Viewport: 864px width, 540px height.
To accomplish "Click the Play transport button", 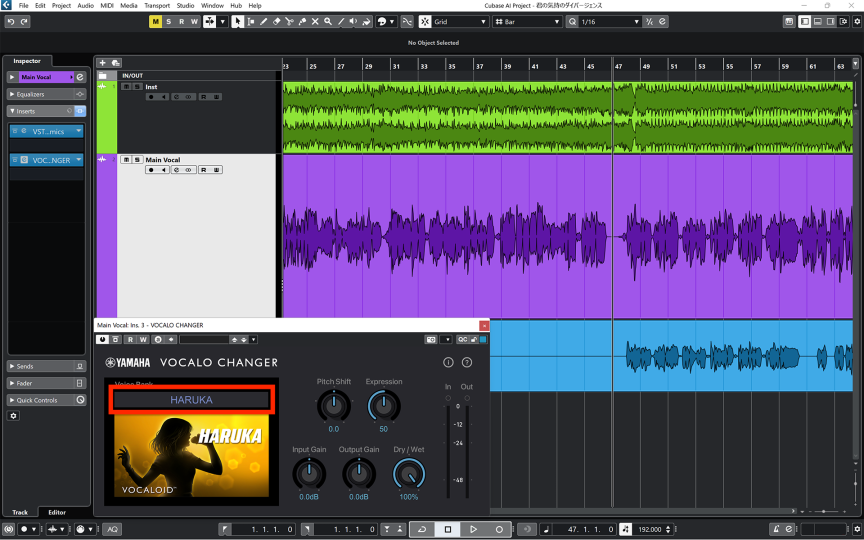I will tap(473, 529).
